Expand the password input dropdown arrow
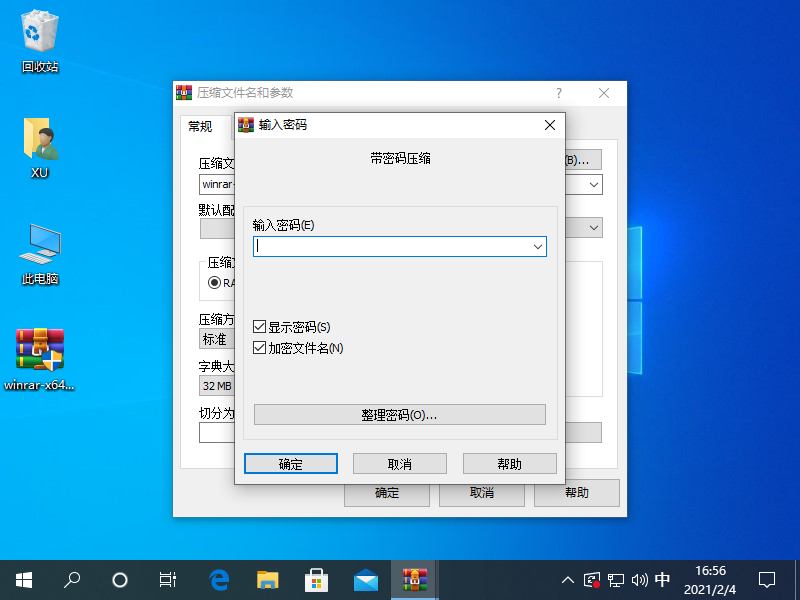Viewport: 800px width, 600px height. (537, 246)
